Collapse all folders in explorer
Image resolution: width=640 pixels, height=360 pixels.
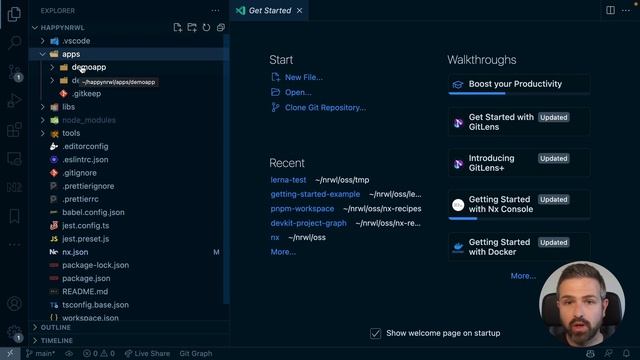click(x=221, y=27)
